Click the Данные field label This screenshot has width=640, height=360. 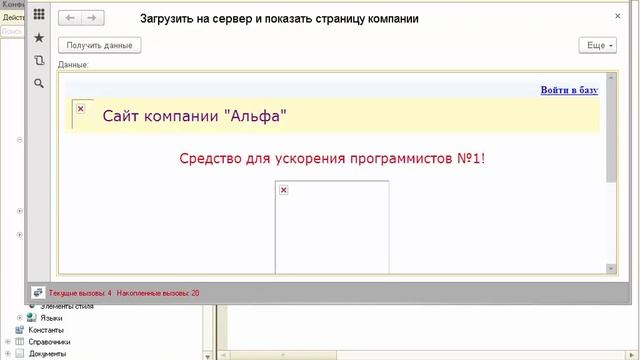(73, 64)
